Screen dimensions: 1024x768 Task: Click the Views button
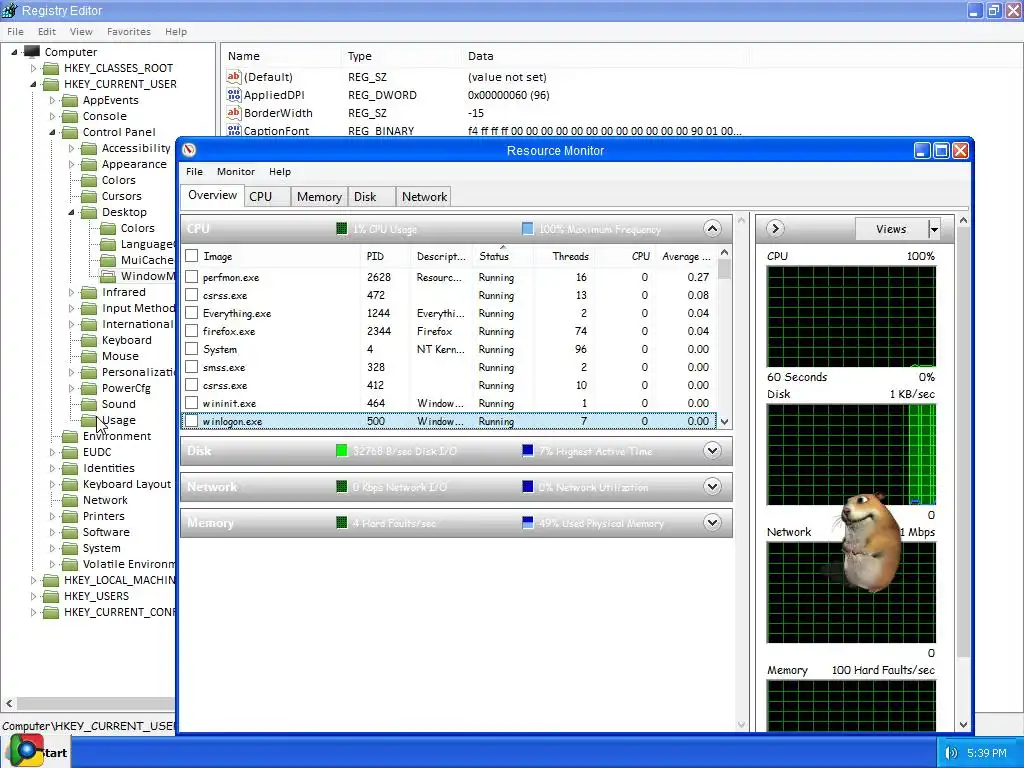pos(891,229)
